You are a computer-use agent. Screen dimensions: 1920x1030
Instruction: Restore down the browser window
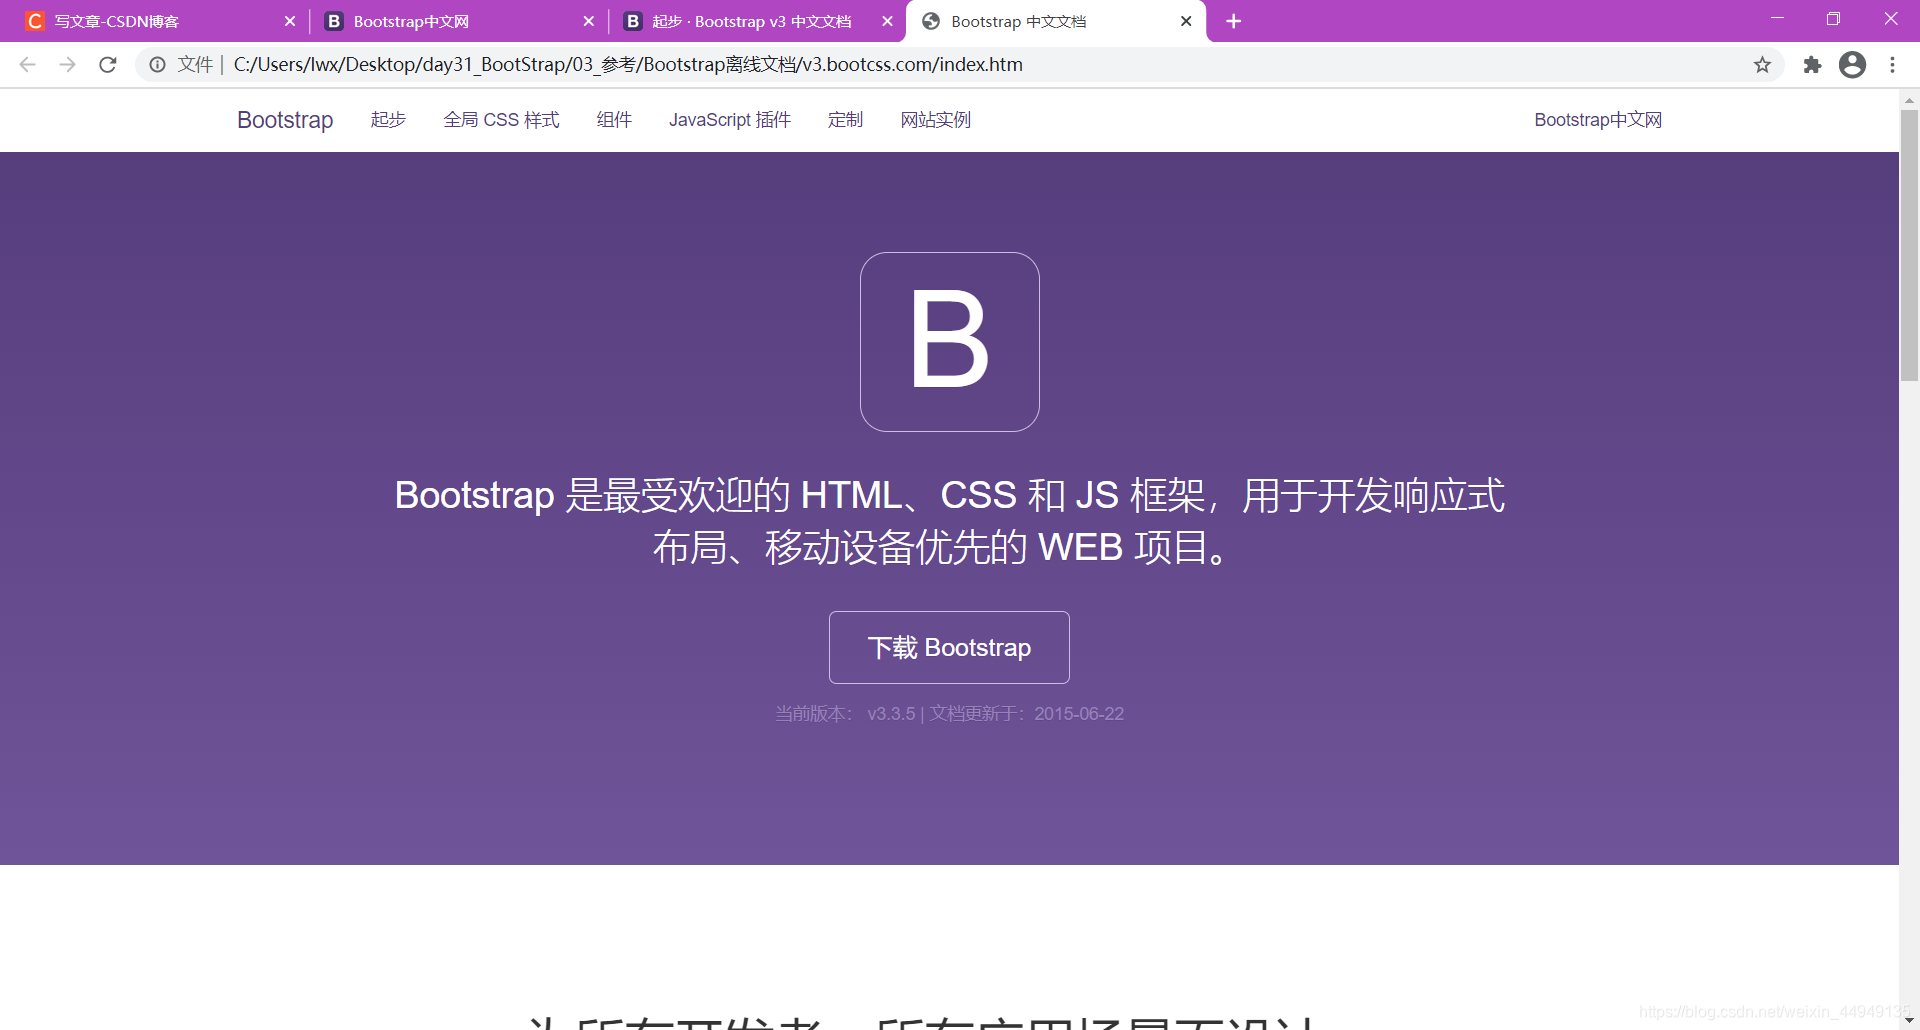[x=1833, y=19]
